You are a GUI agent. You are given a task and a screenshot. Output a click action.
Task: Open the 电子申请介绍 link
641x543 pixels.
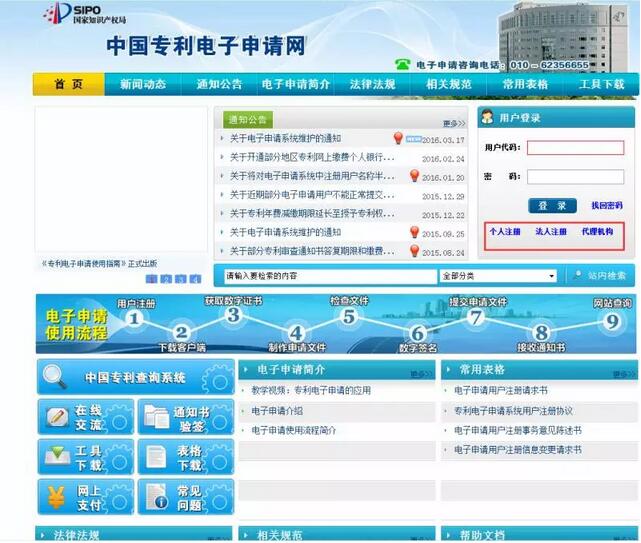click(277, 411)
